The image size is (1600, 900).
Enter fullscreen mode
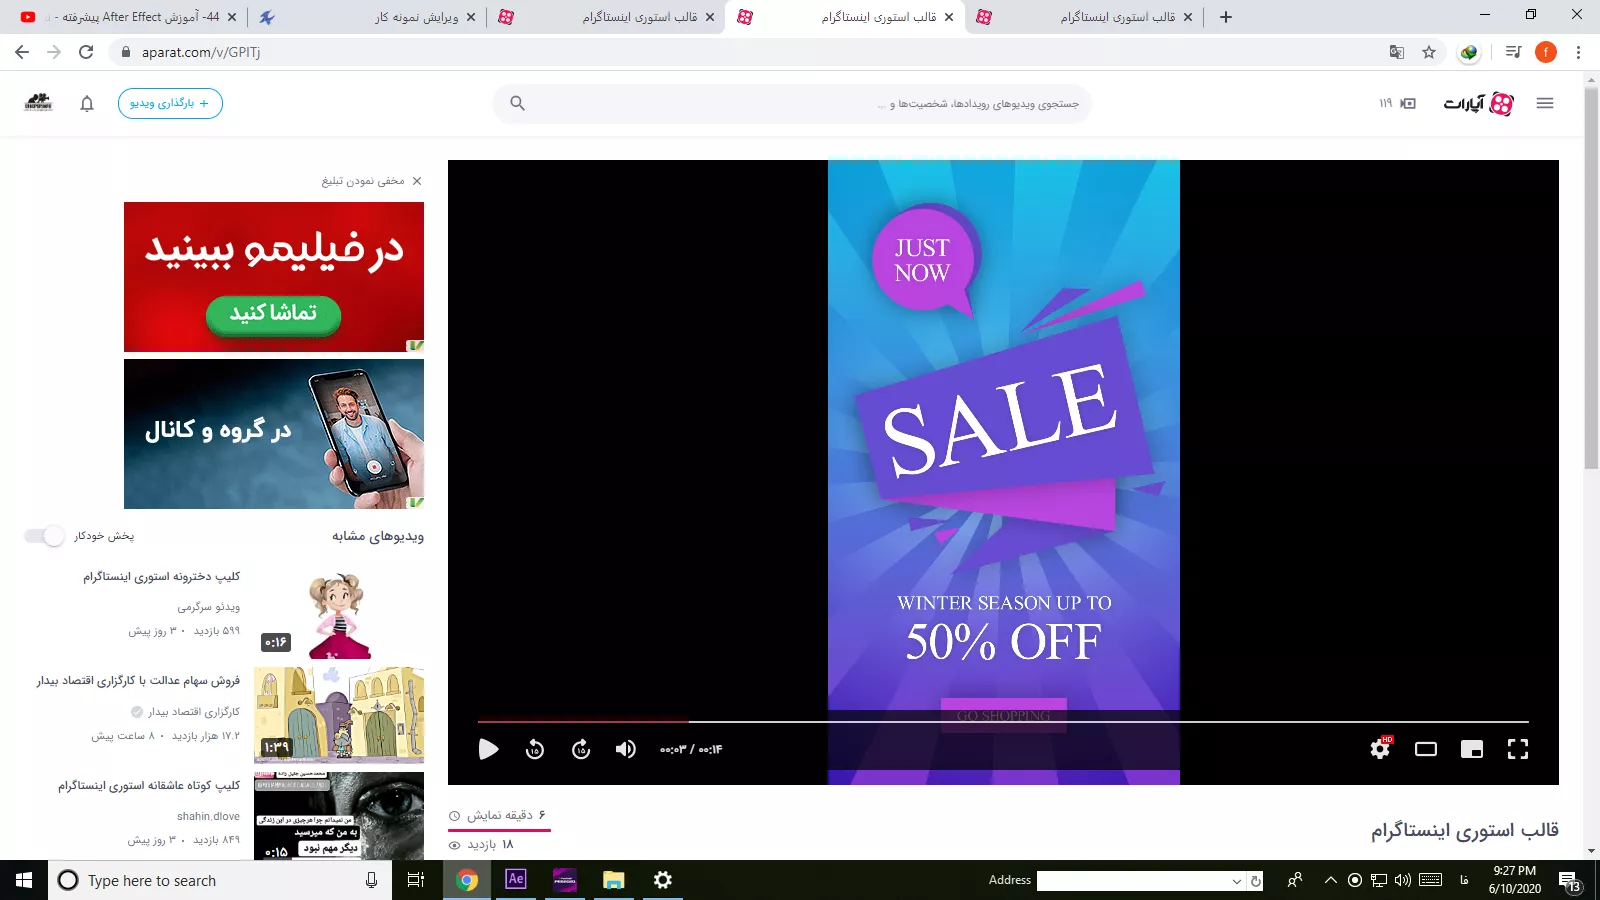point(1518,749)
